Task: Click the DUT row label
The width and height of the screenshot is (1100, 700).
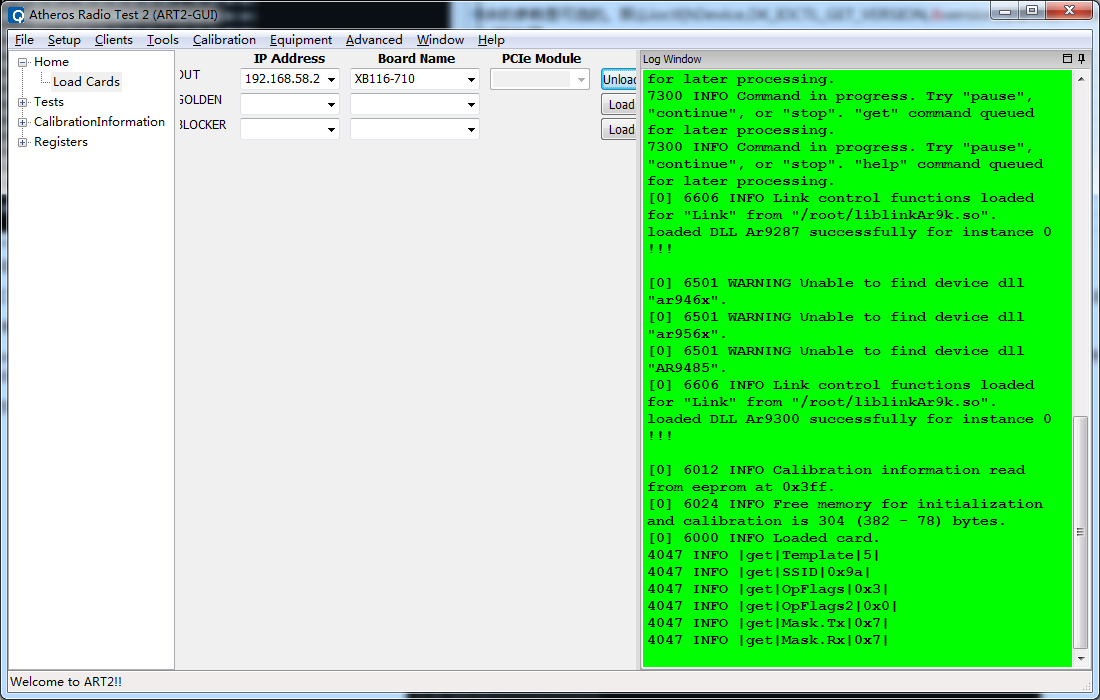Action: pyautogui.click(x=189, y=75)
